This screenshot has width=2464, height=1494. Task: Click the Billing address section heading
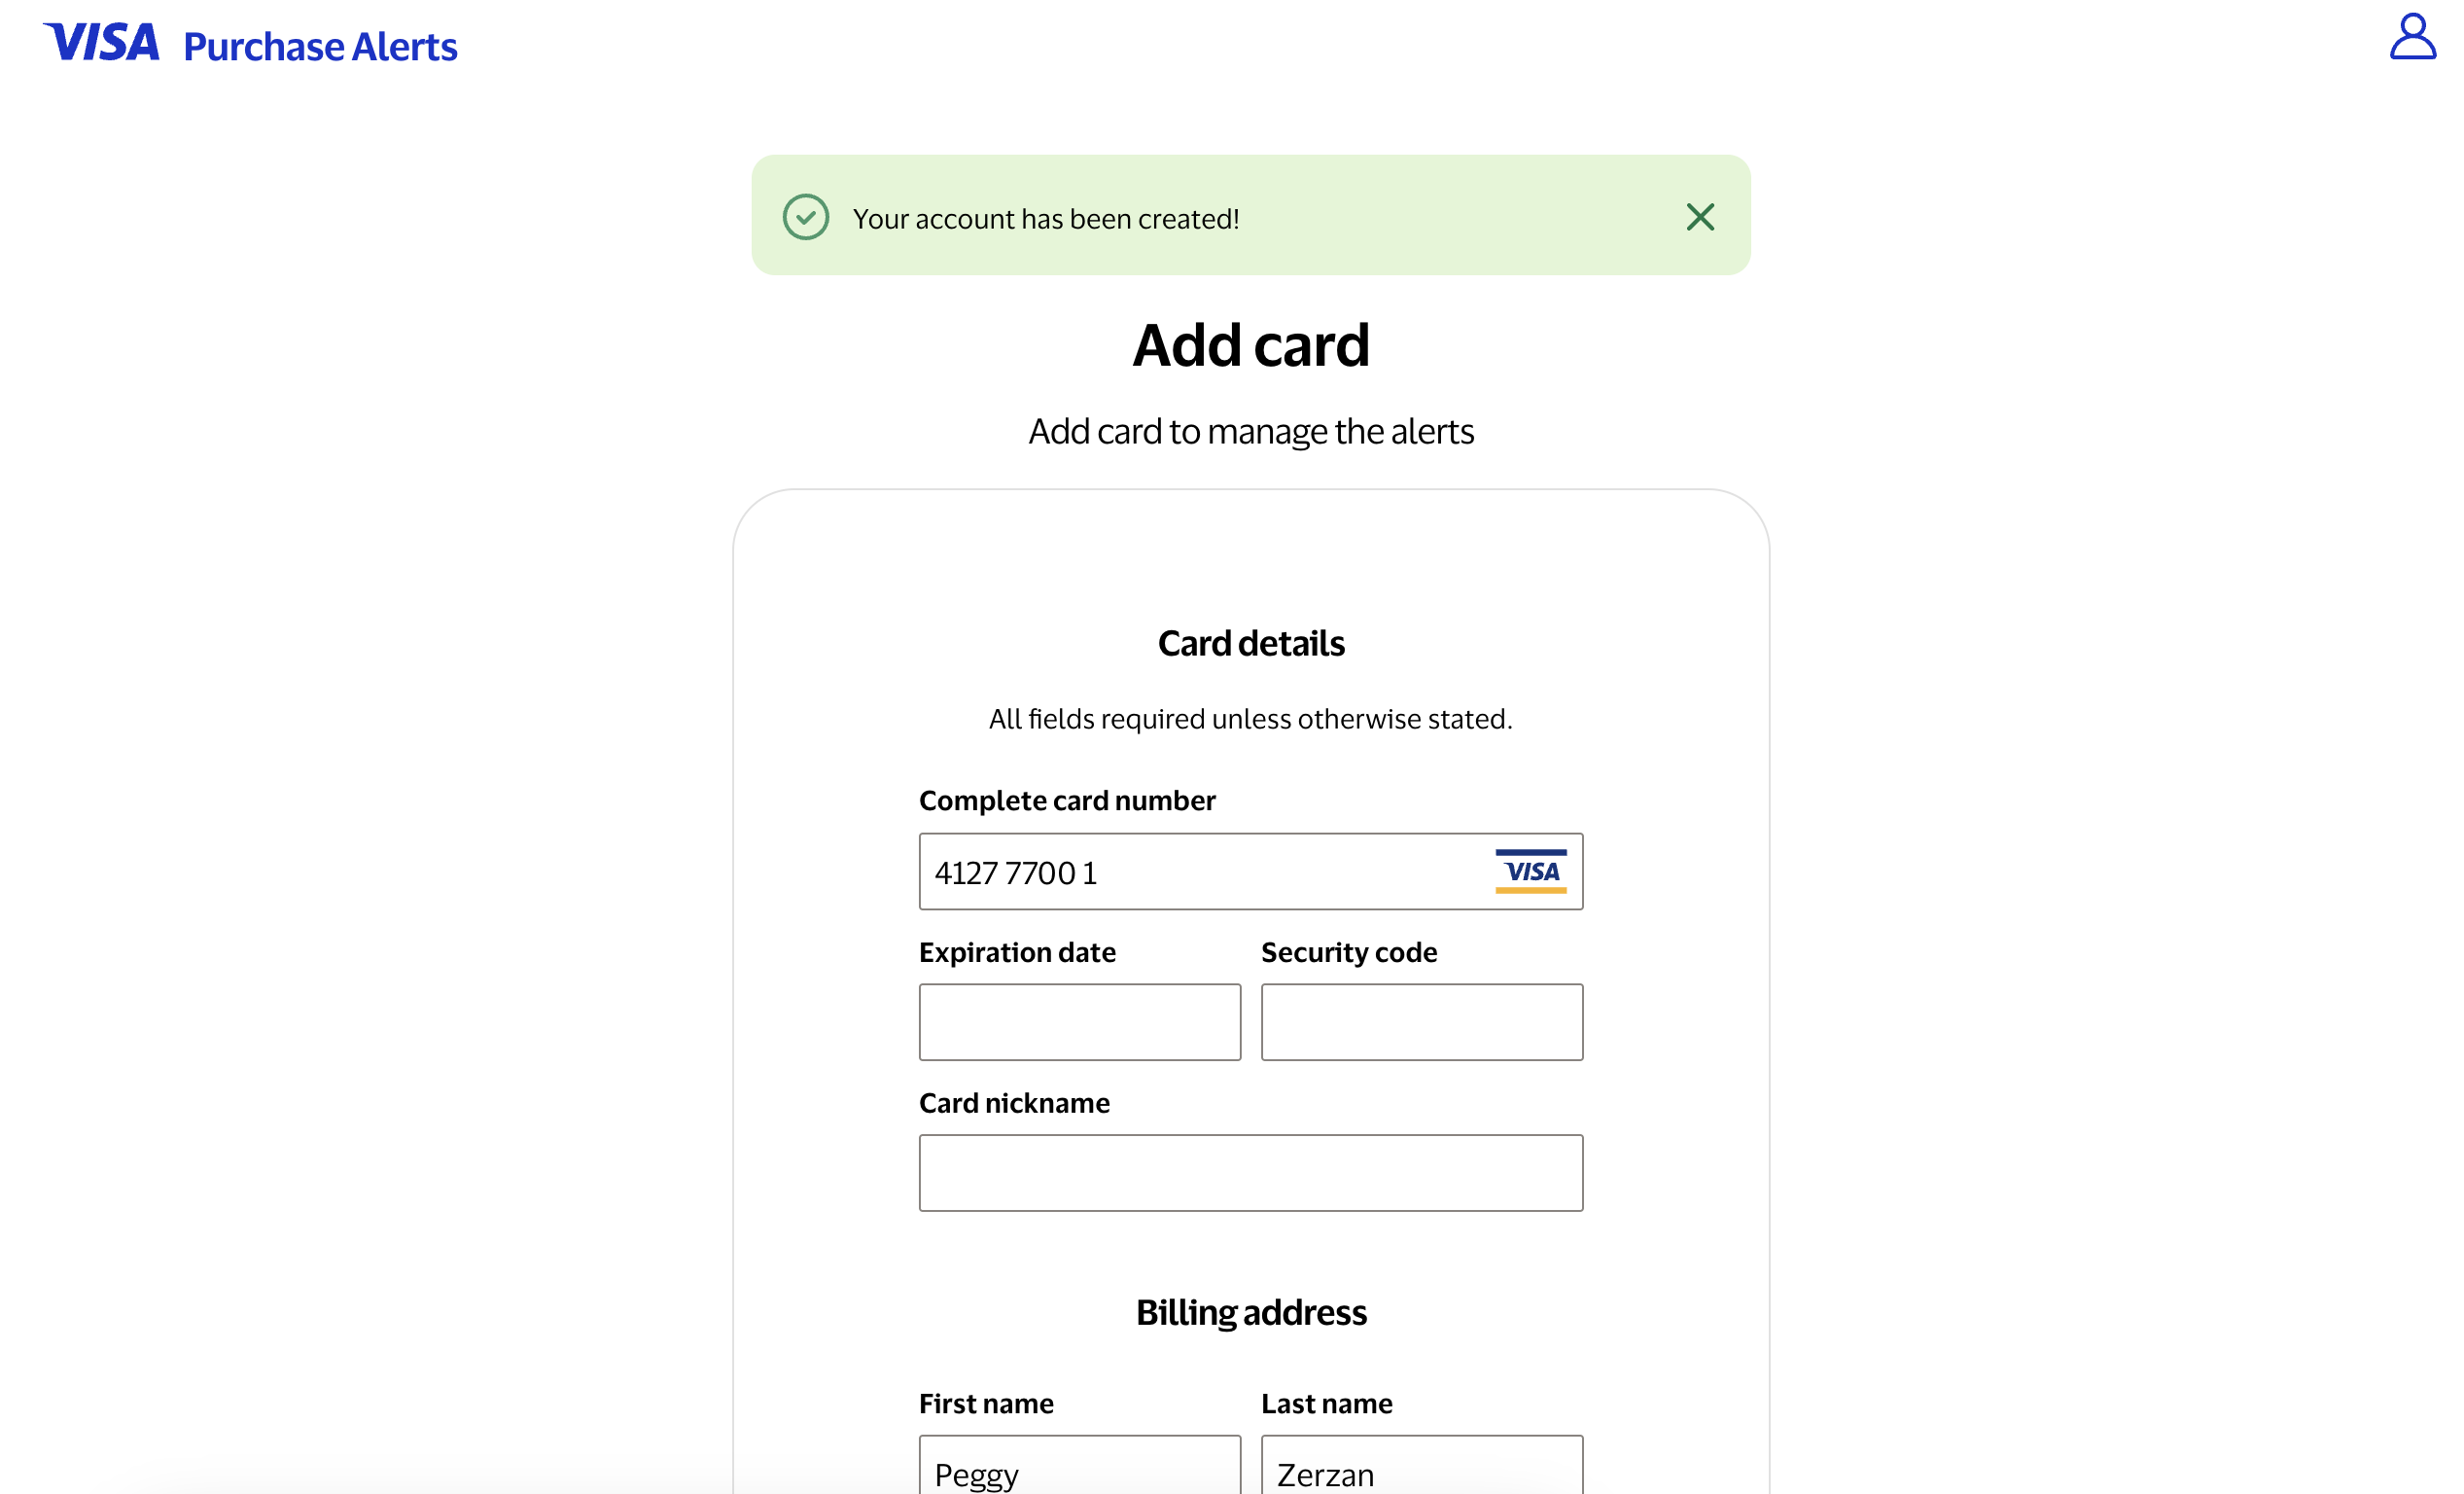tap(1250, 1312)
